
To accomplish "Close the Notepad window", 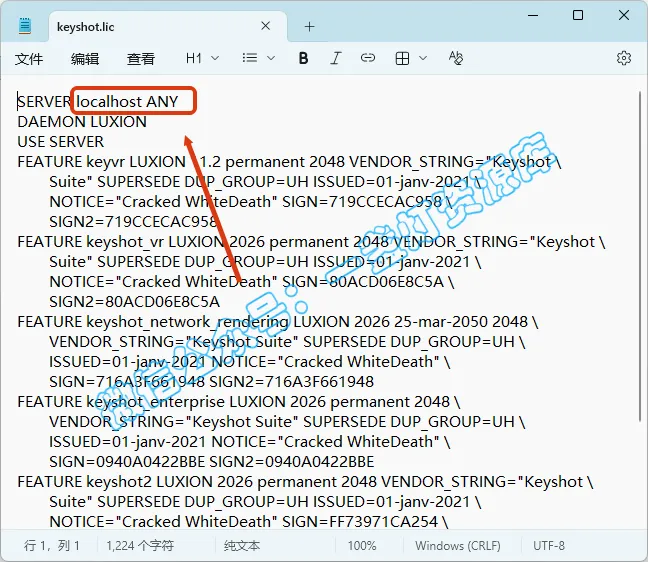I will pyautogui.click(x=624, y=15).
